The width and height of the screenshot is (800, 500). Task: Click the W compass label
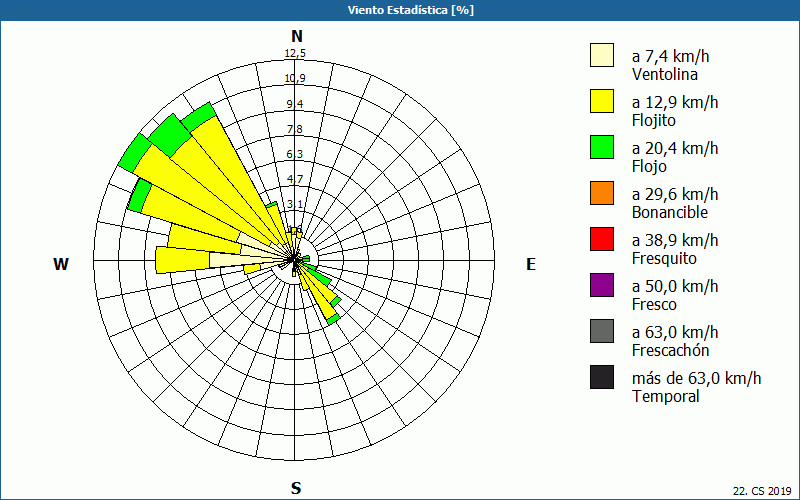(61, 264)
